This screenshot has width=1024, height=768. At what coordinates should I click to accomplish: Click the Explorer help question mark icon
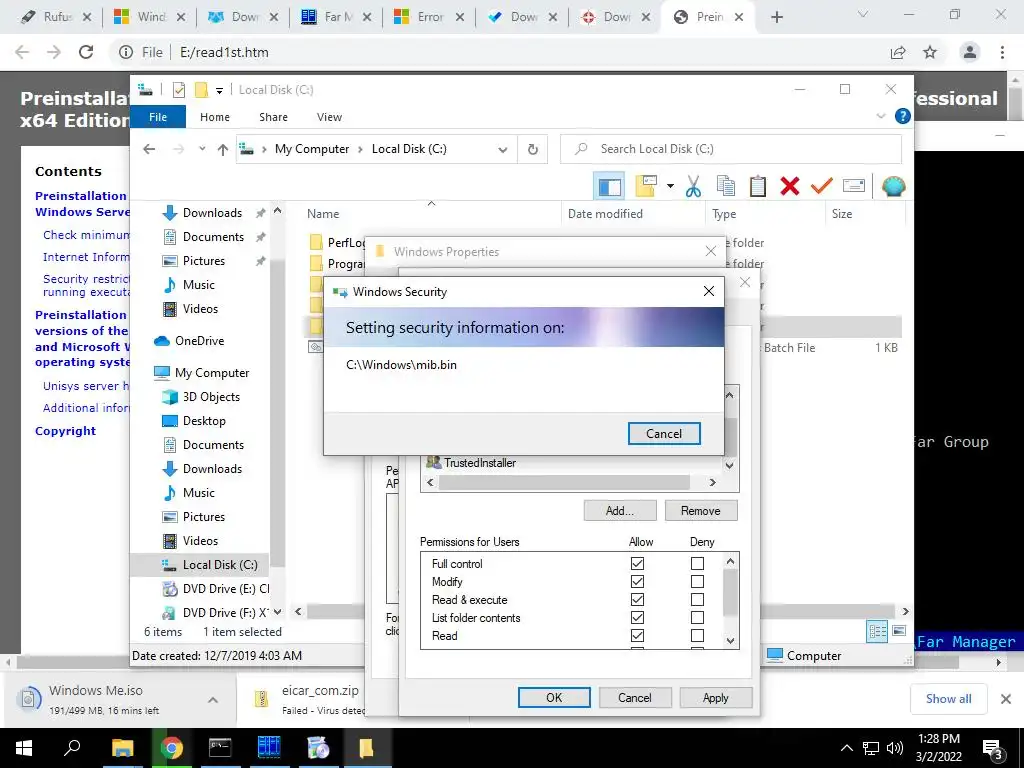(x=903, y=116)
